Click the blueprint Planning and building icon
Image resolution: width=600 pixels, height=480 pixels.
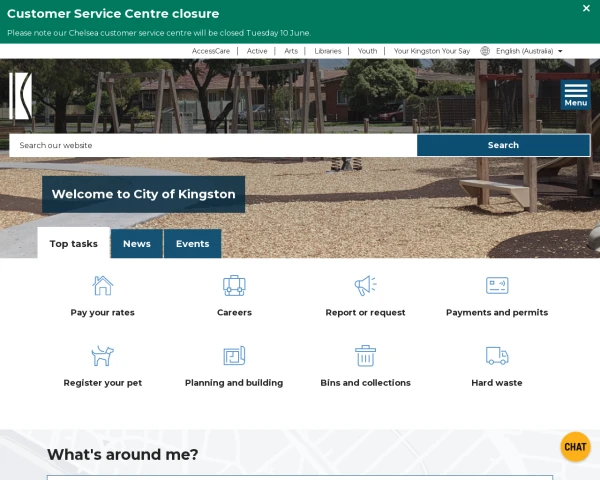(234, 356)
